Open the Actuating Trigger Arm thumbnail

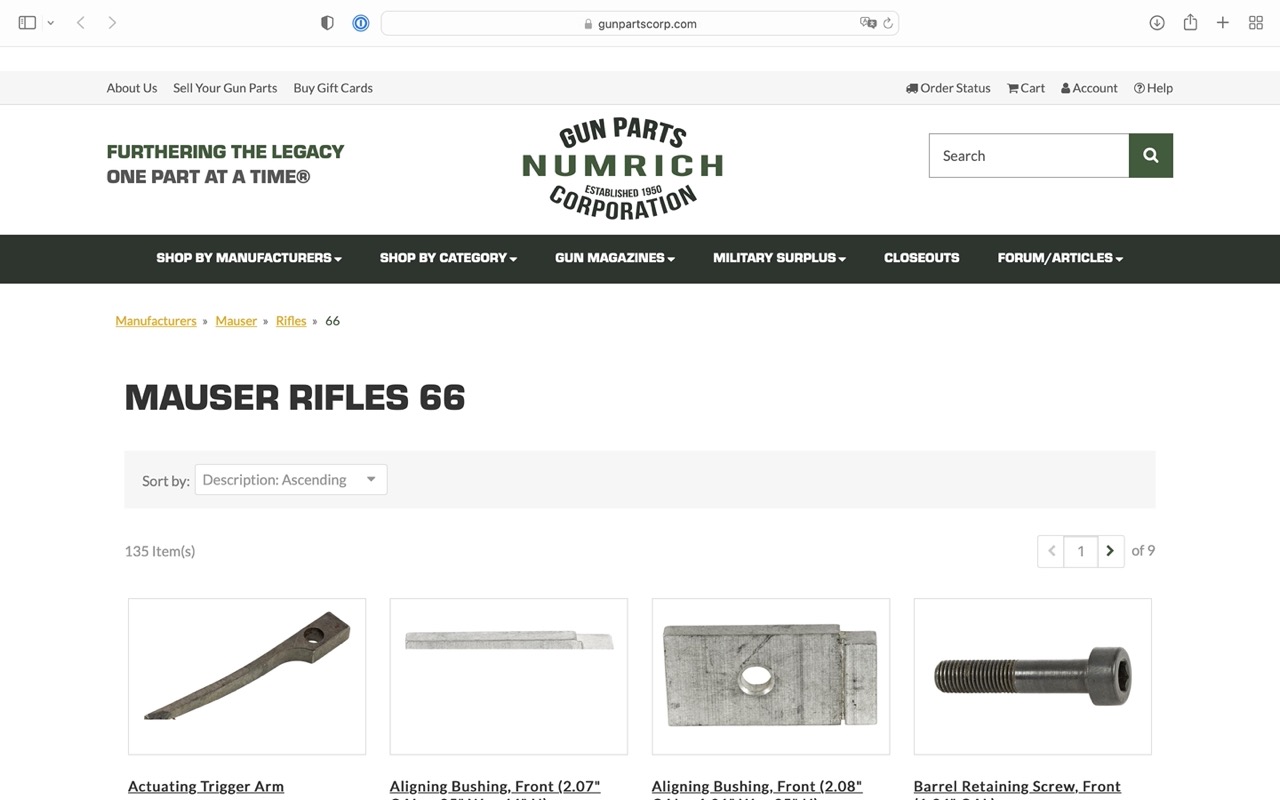[247, 676]
